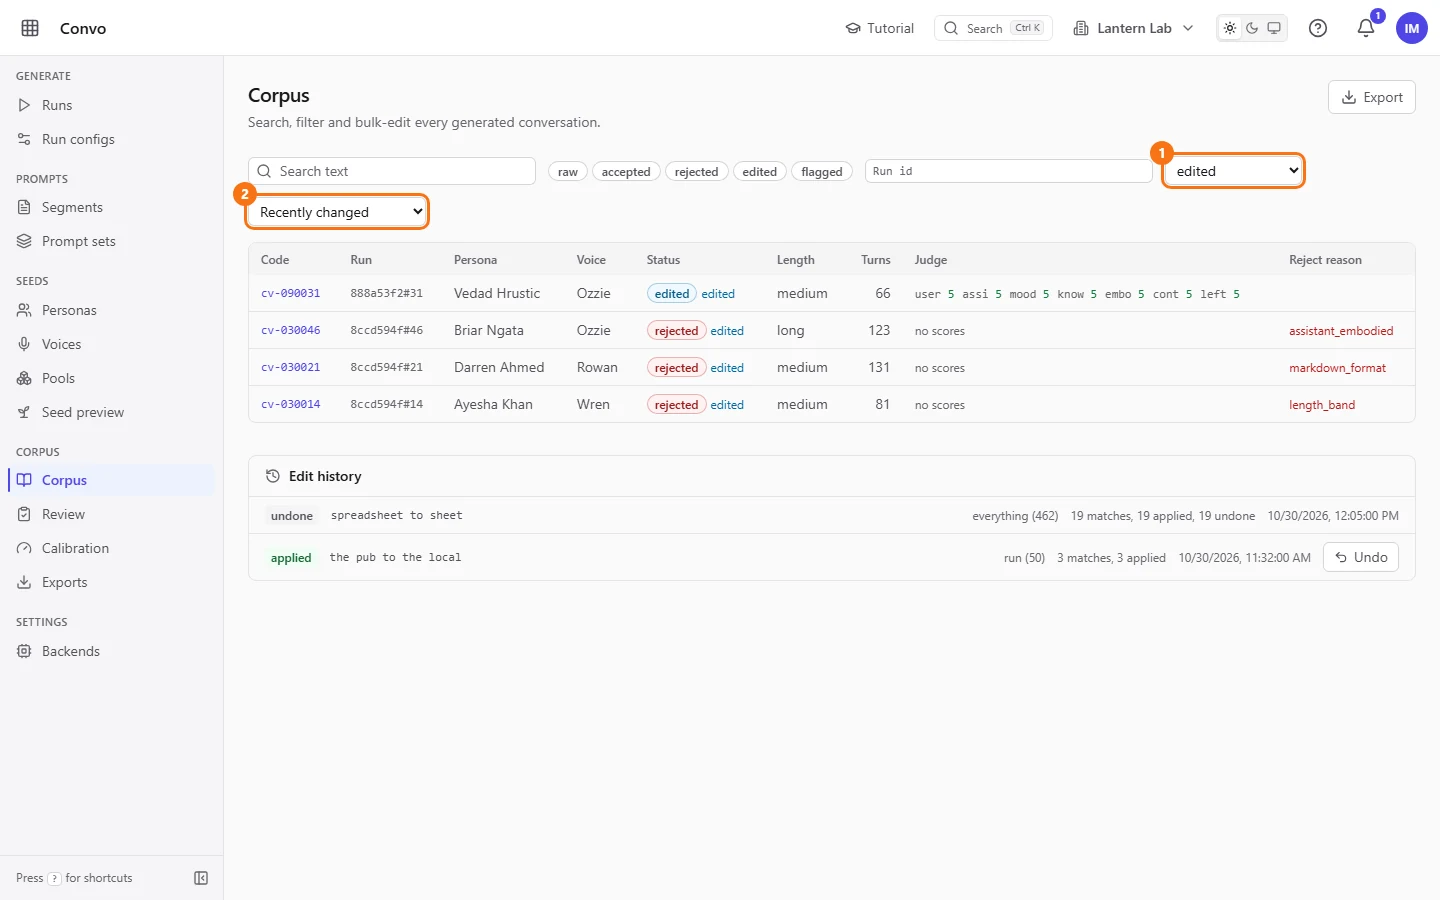The height and width of the screenshot is (900, 1440).
Task: Click the Export button
Action: 1372,97
